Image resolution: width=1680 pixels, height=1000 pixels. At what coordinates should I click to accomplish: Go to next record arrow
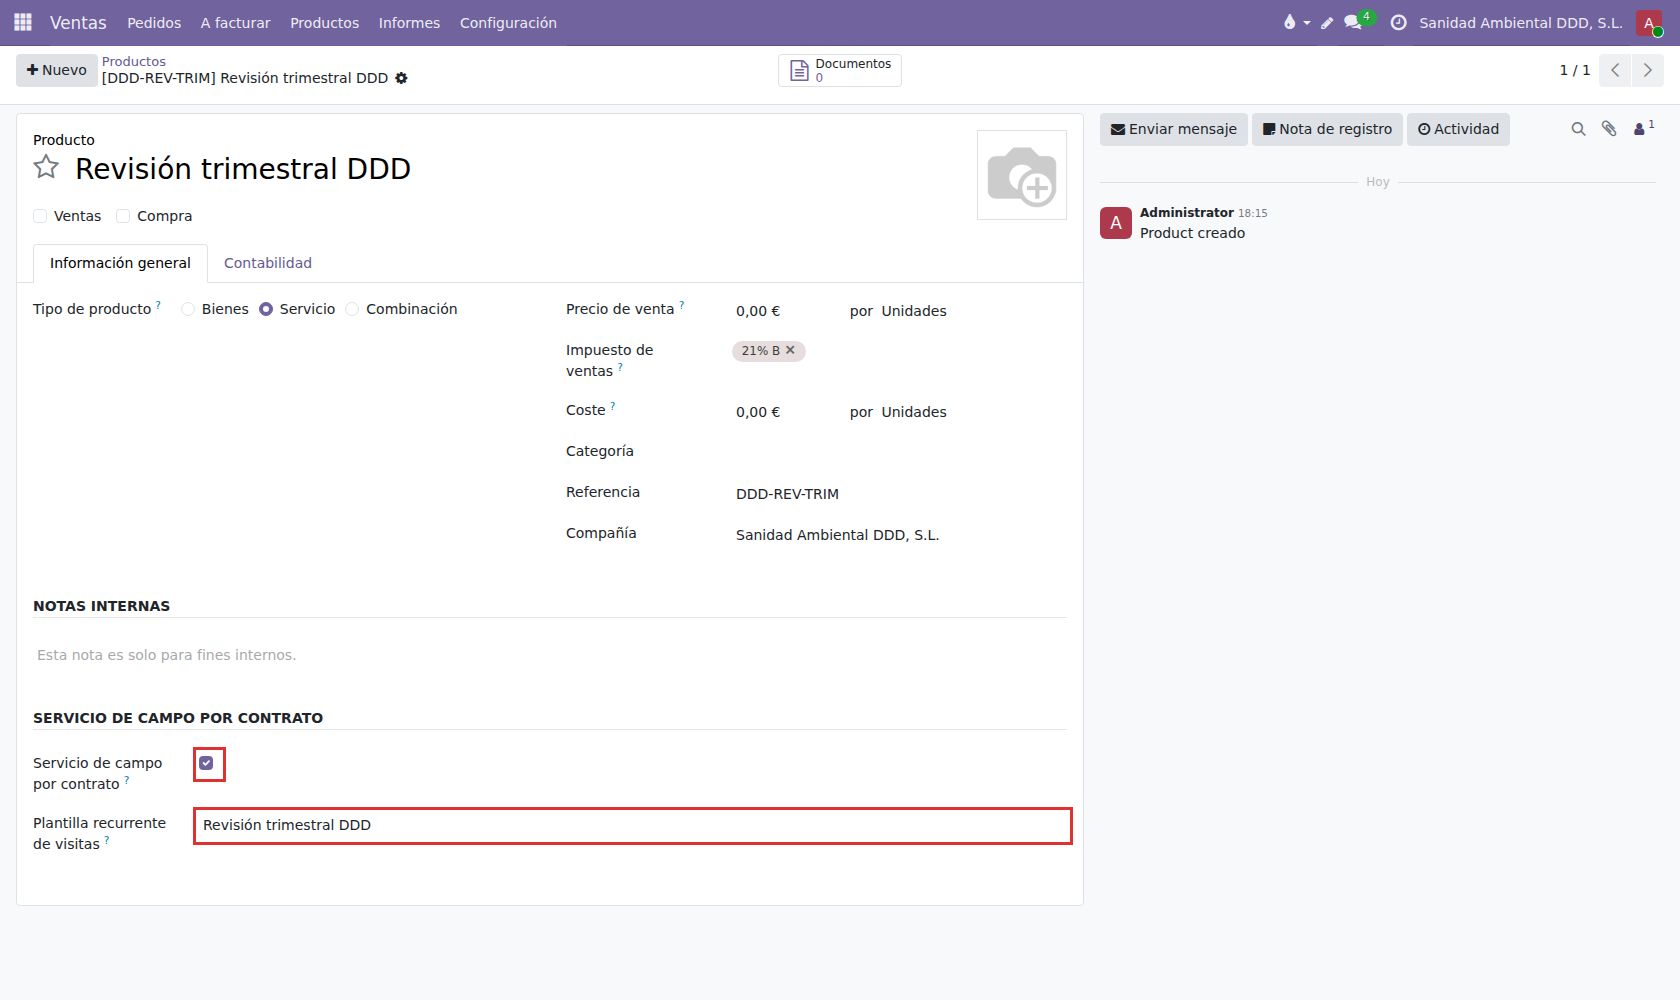1648,70
